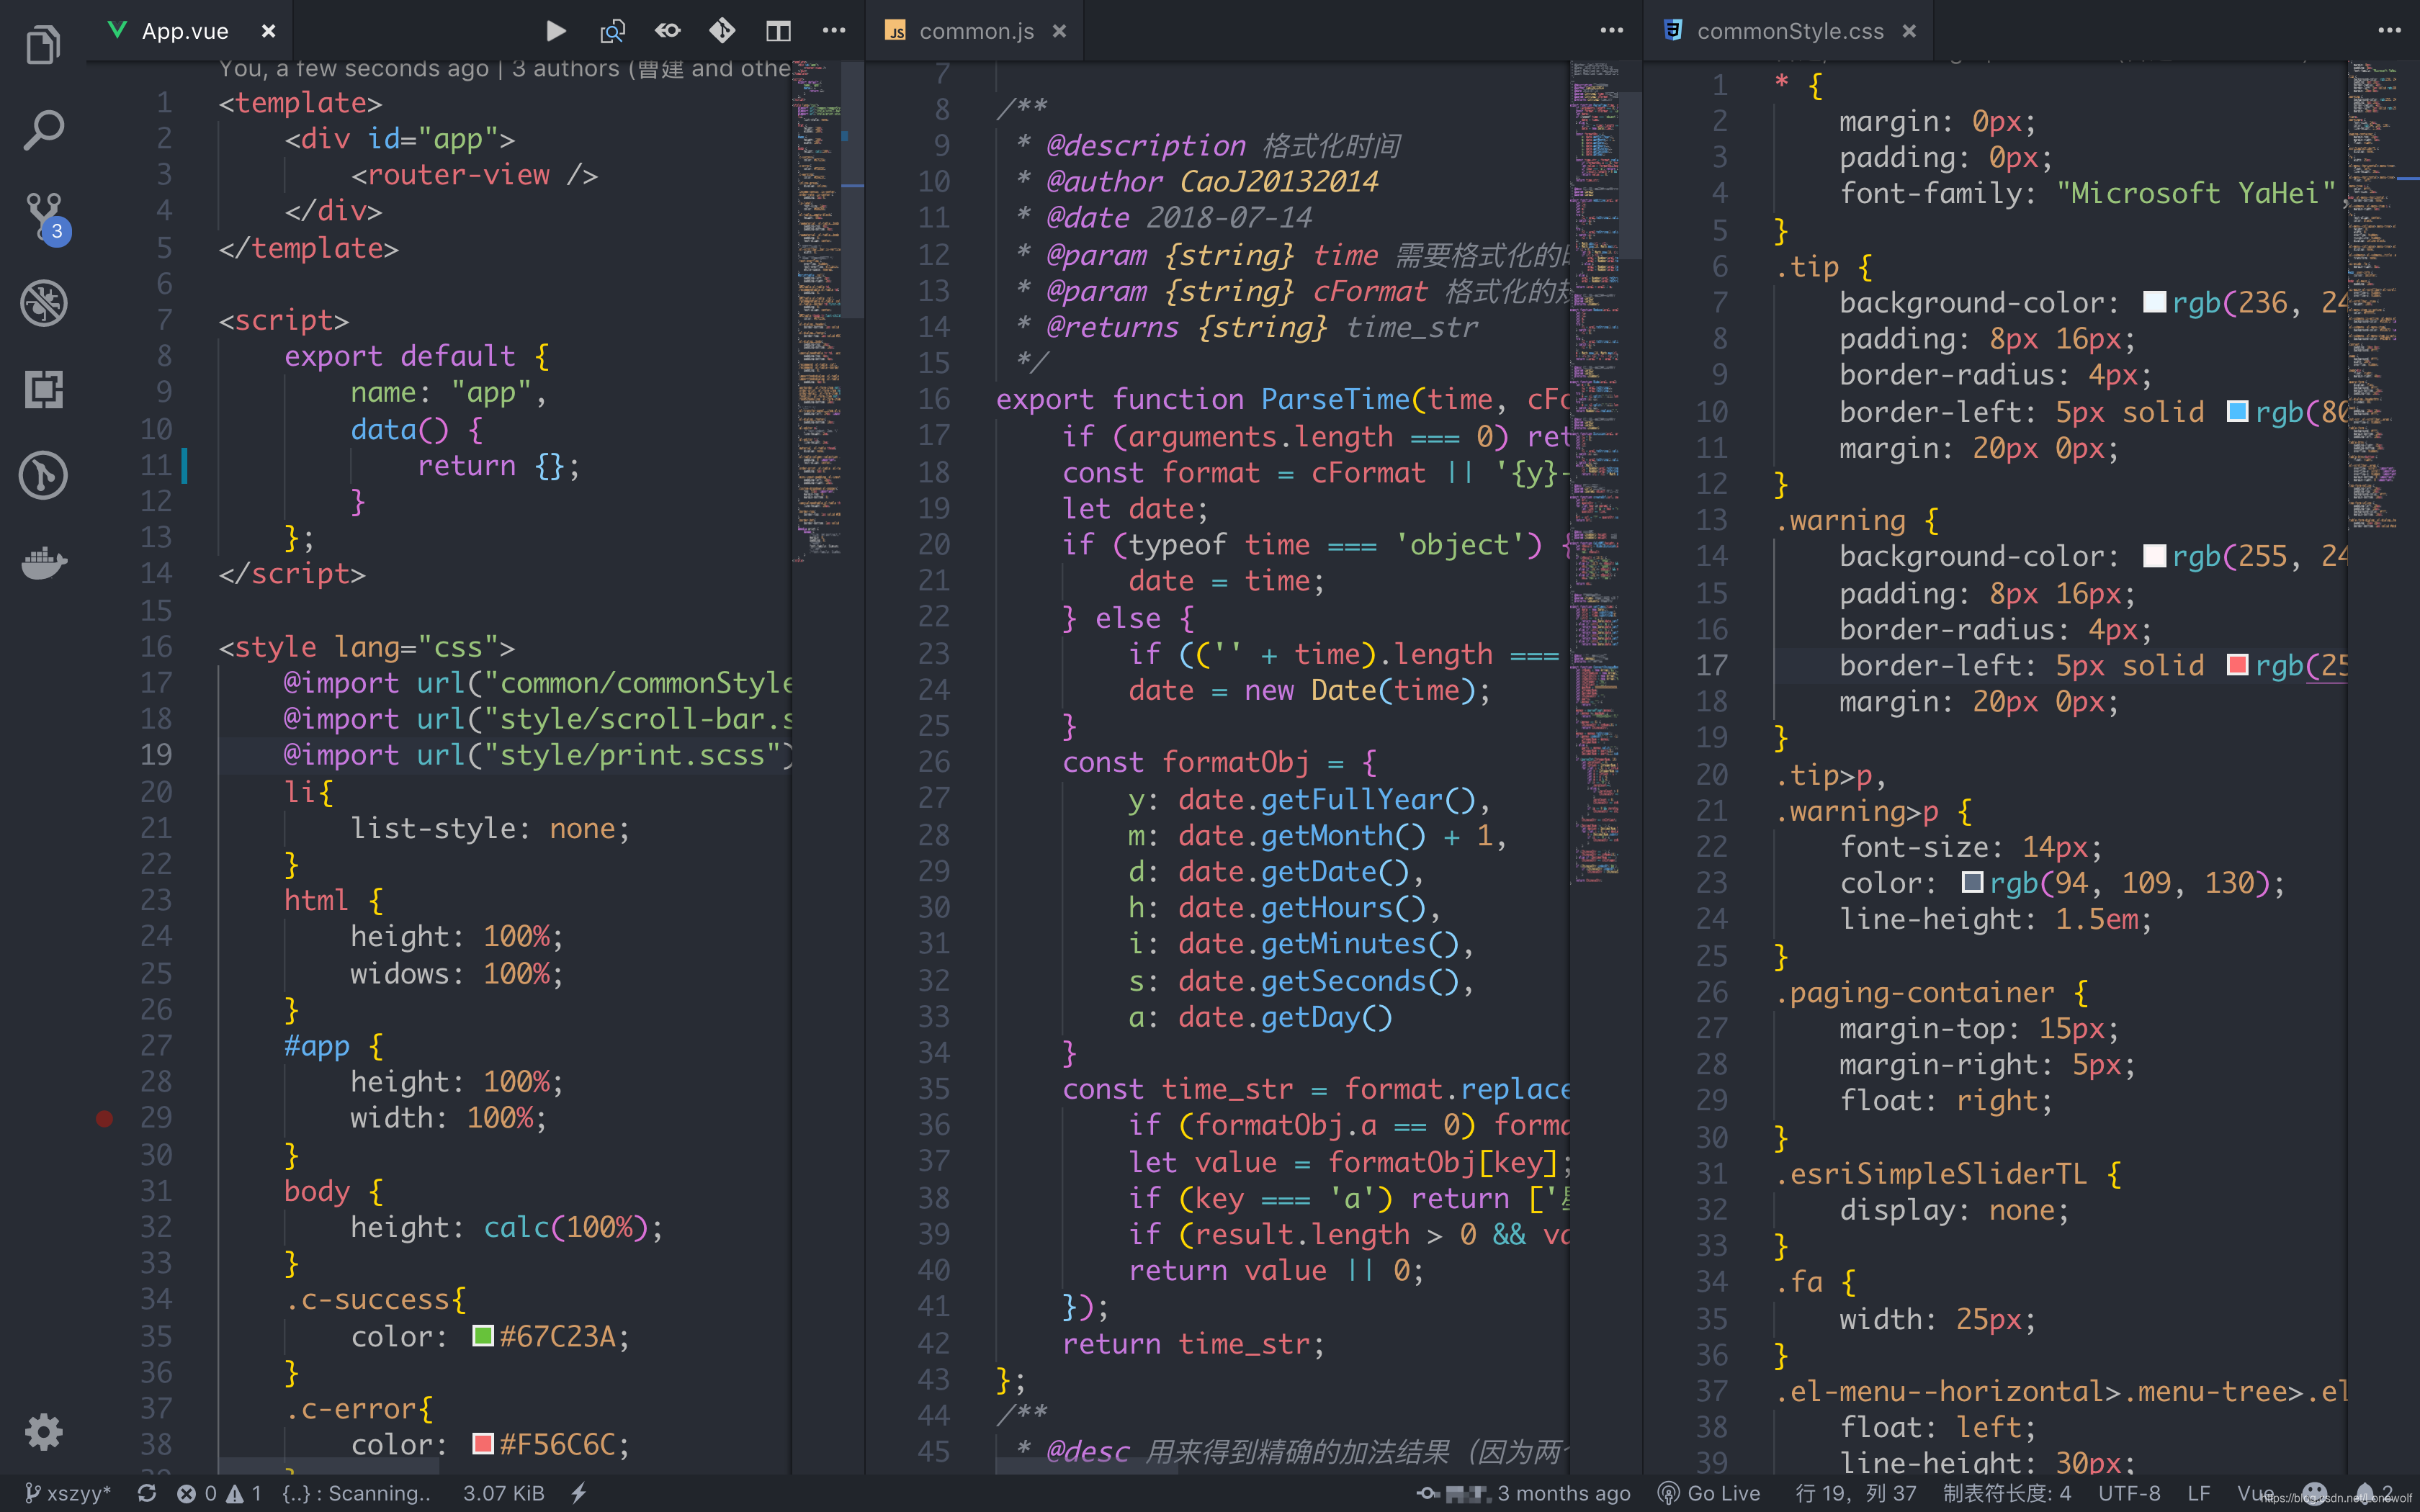Viewport: 2420px width, 1512px height.
Task: Click the 3.07 KiB file size indicator
Action: (503, 1493)
